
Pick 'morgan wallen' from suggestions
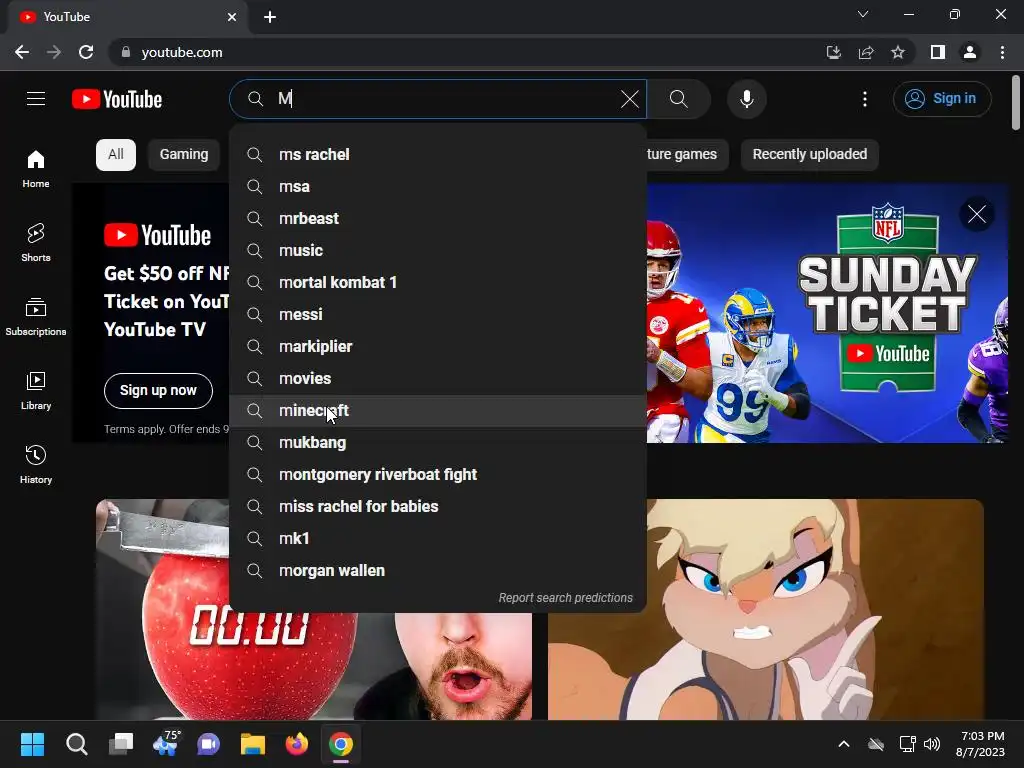pyautogui.click(x=438, y=571)
